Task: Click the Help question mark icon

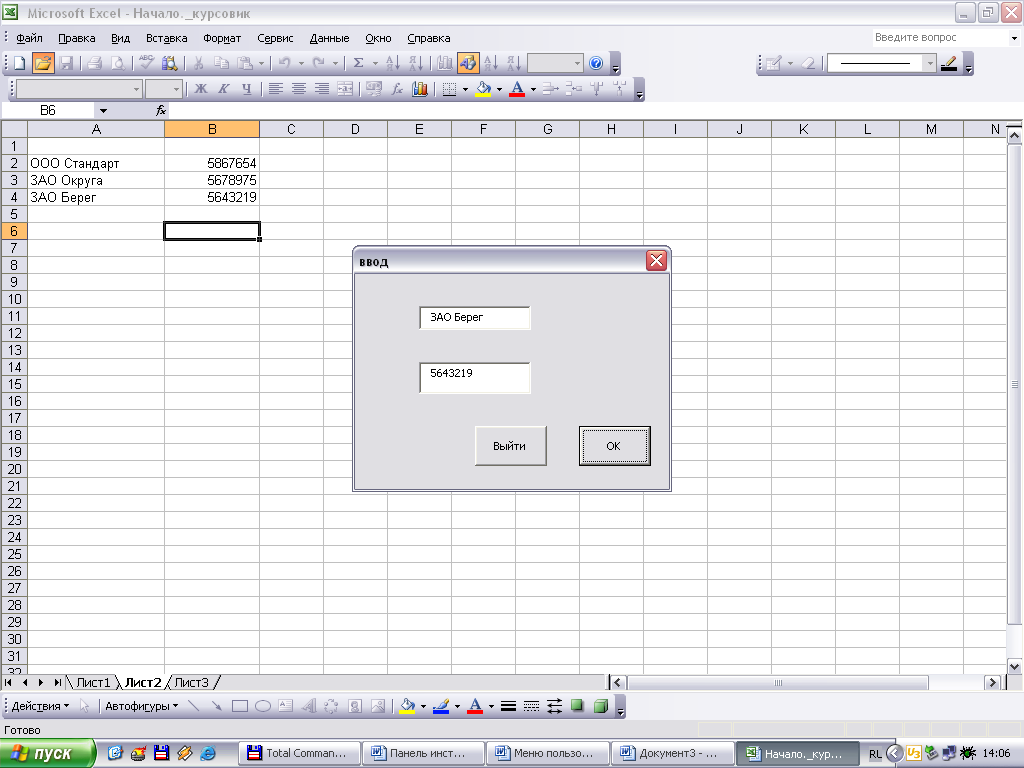Action: click(x=596, y=63)
